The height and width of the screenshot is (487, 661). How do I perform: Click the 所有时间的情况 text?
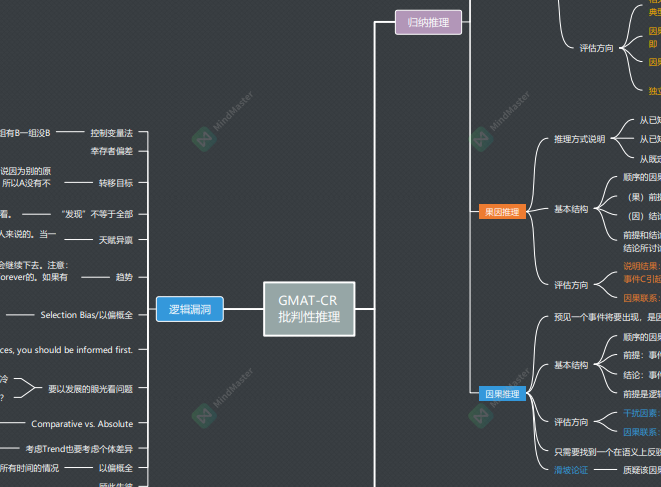[x=30, y=468]
